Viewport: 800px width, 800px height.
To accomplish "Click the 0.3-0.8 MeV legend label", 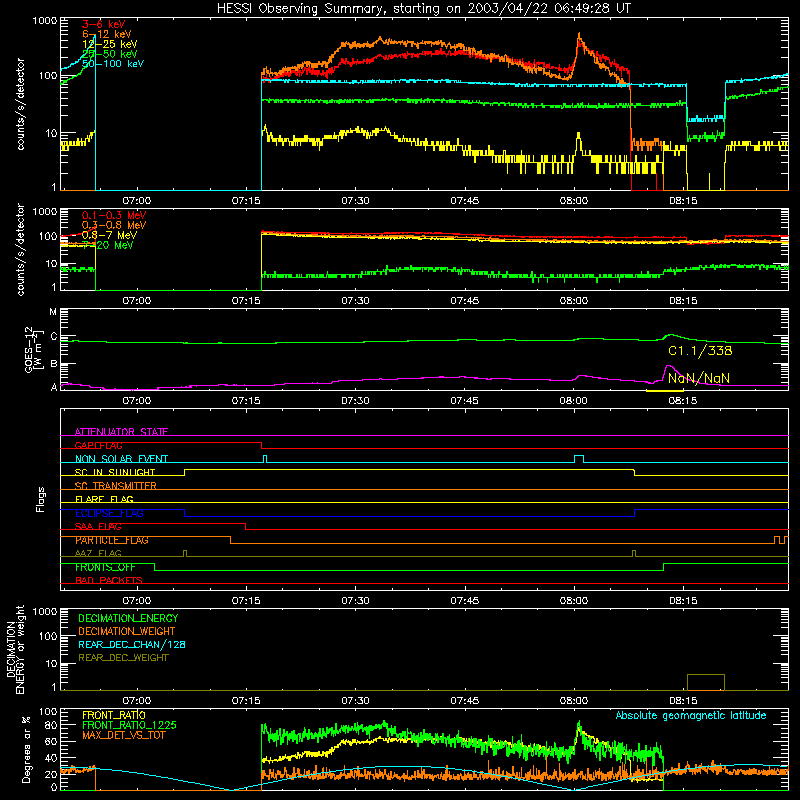I will (x=114, y=225).
